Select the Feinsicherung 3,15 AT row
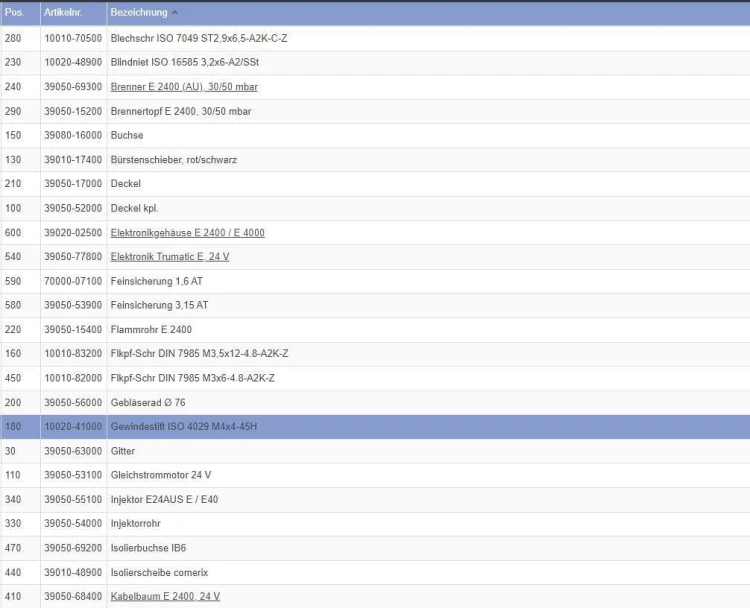This screenshot has height=608, width=750. coord(375,305)
